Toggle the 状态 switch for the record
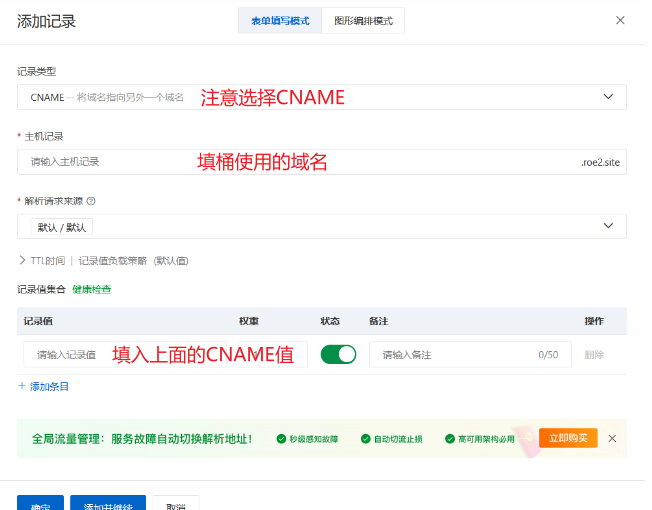 (x=338, y=354)
